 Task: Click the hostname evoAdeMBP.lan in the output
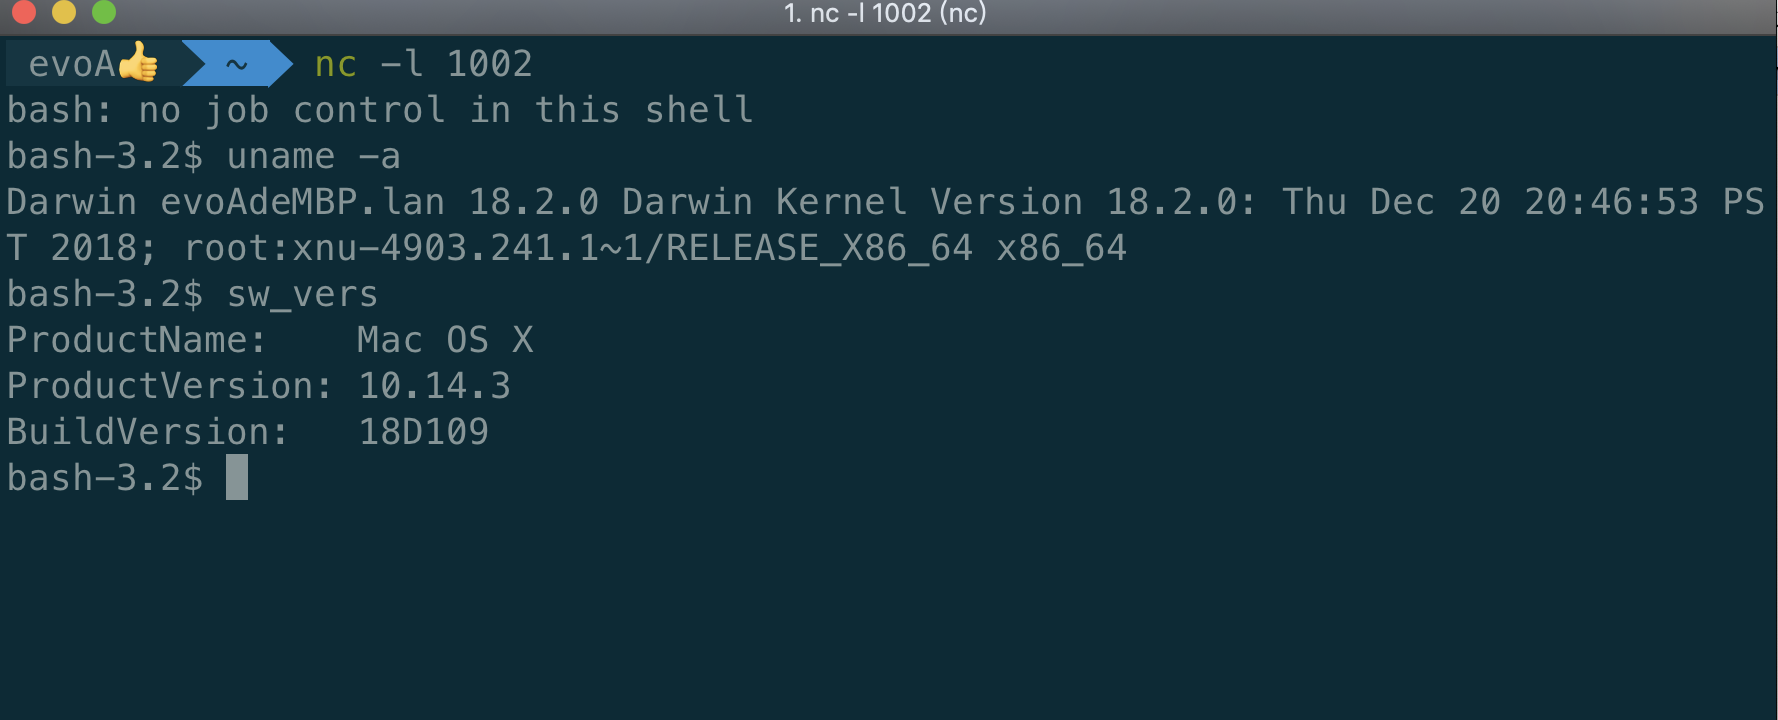(303, 202)
